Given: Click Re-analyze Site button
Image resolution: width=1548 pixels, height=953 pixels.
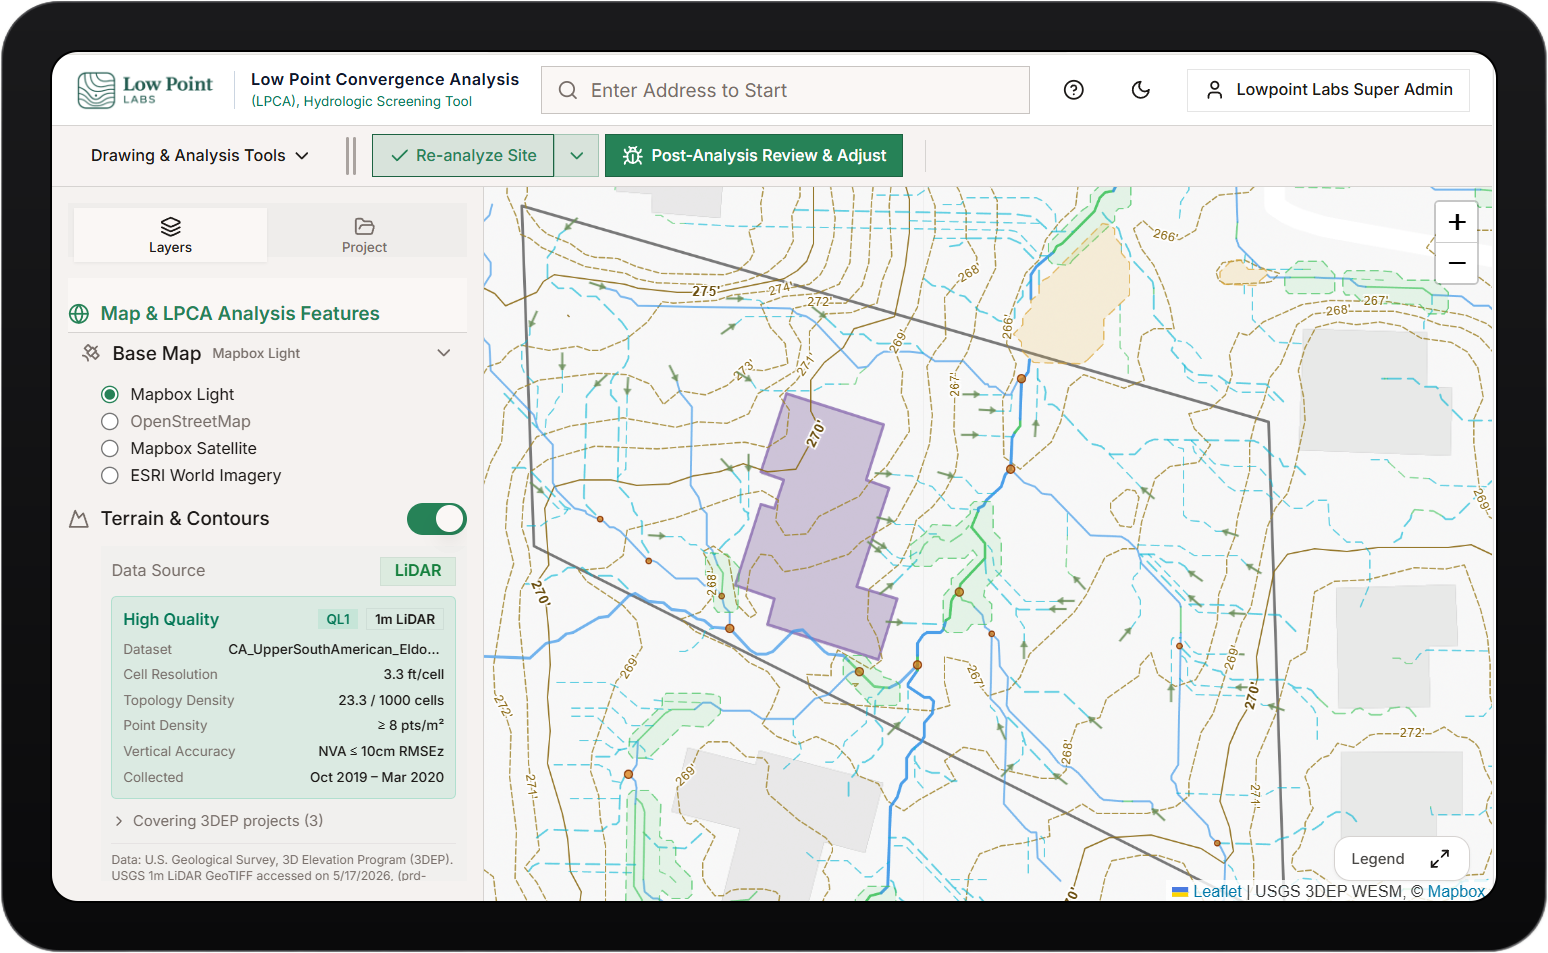Looking at the screenshot, I should [463, 156].
